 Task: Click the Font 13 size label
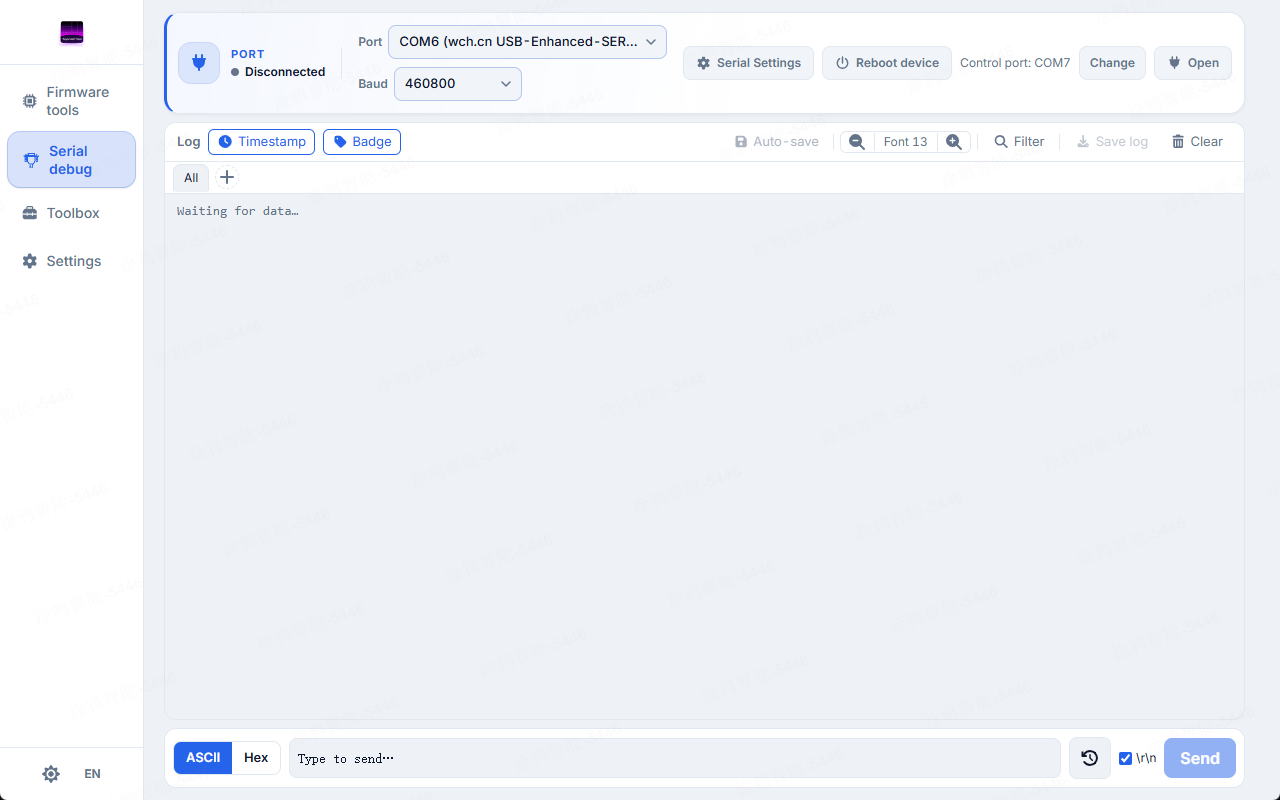point(906,142)
